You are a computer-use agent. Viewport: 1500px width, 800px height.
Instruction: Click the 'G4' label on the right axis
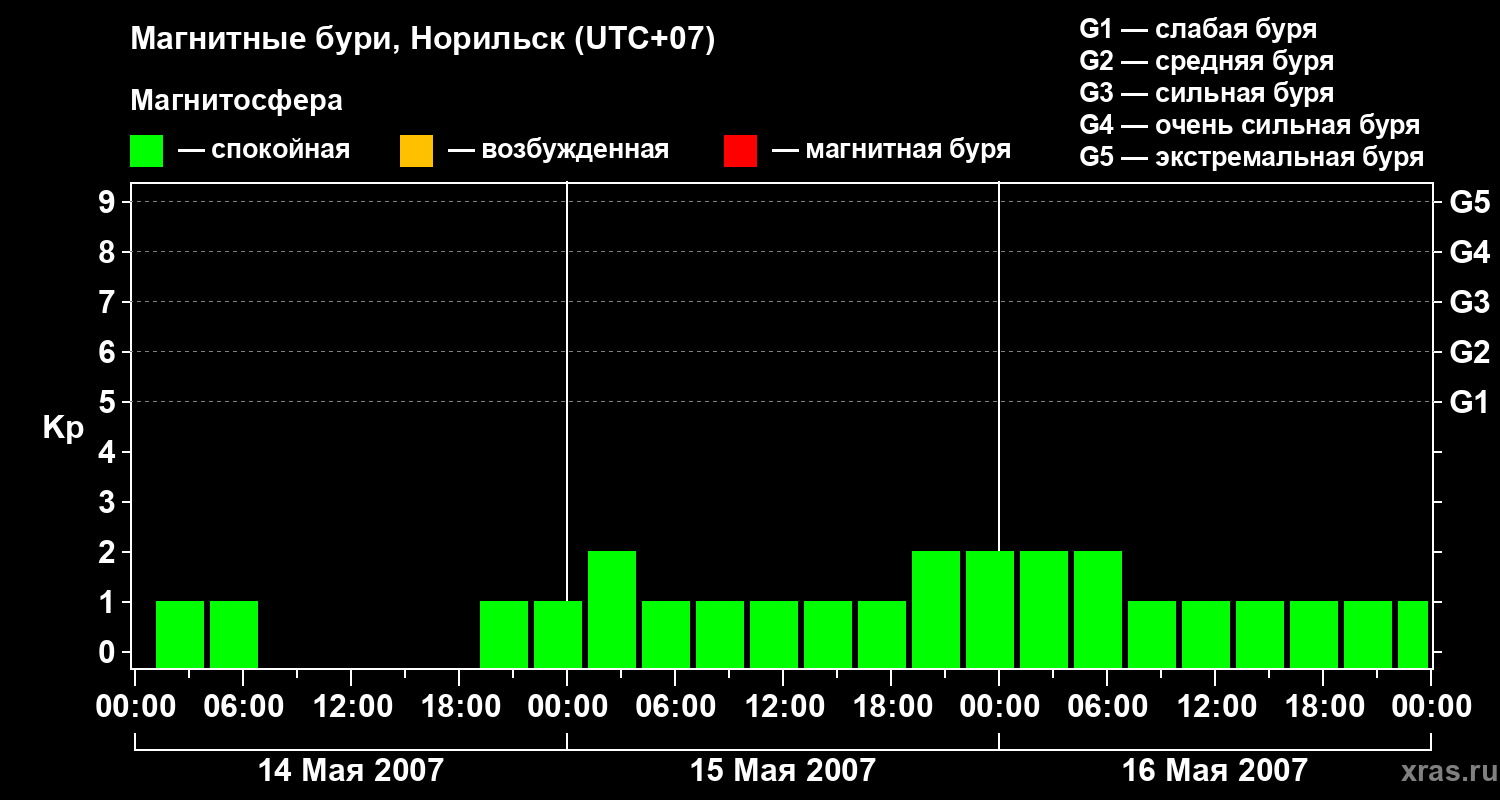coord(1469,252)
